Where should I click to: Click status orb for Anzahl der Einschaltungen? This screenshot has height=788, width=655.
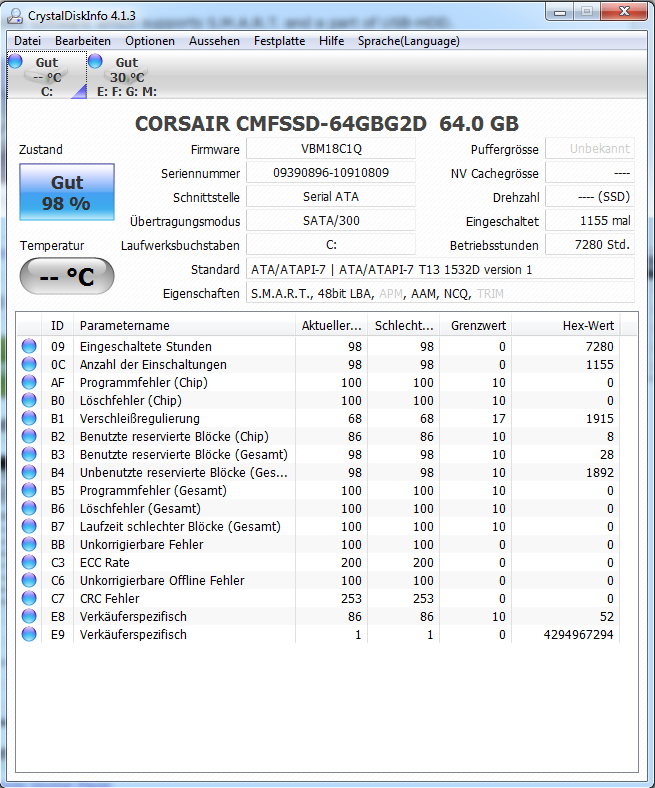[x=29, y=364]
